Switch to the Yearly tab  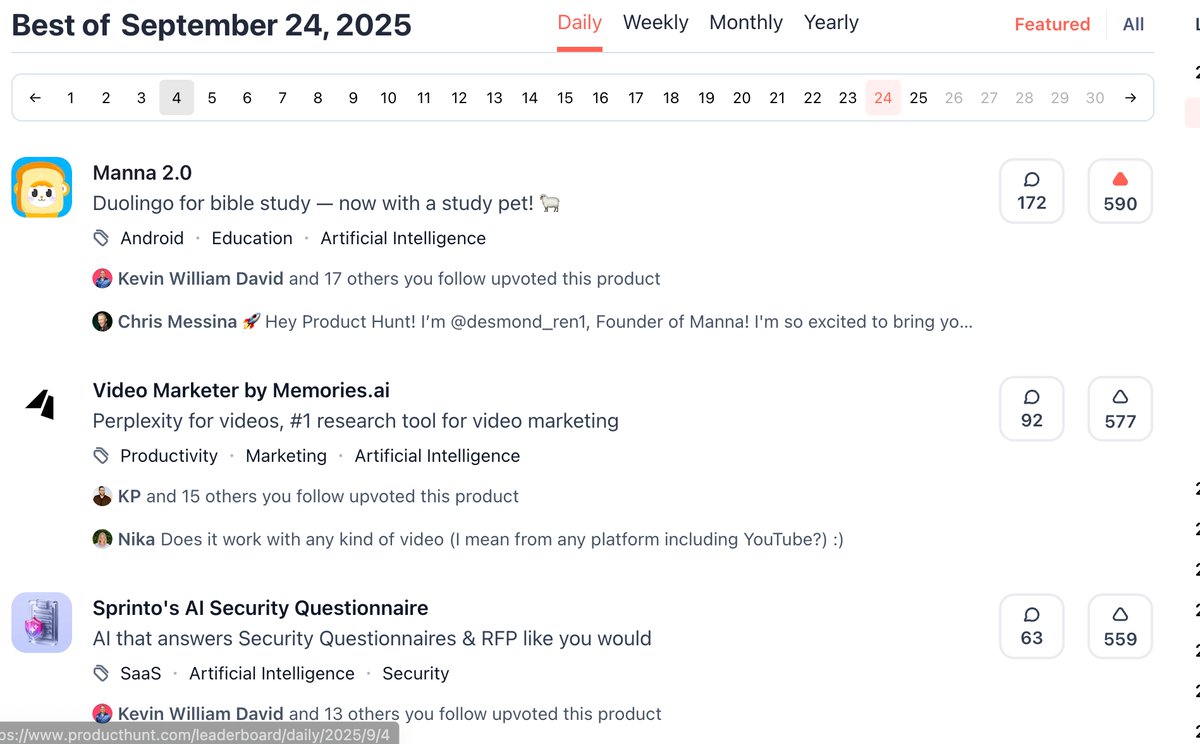831,22
